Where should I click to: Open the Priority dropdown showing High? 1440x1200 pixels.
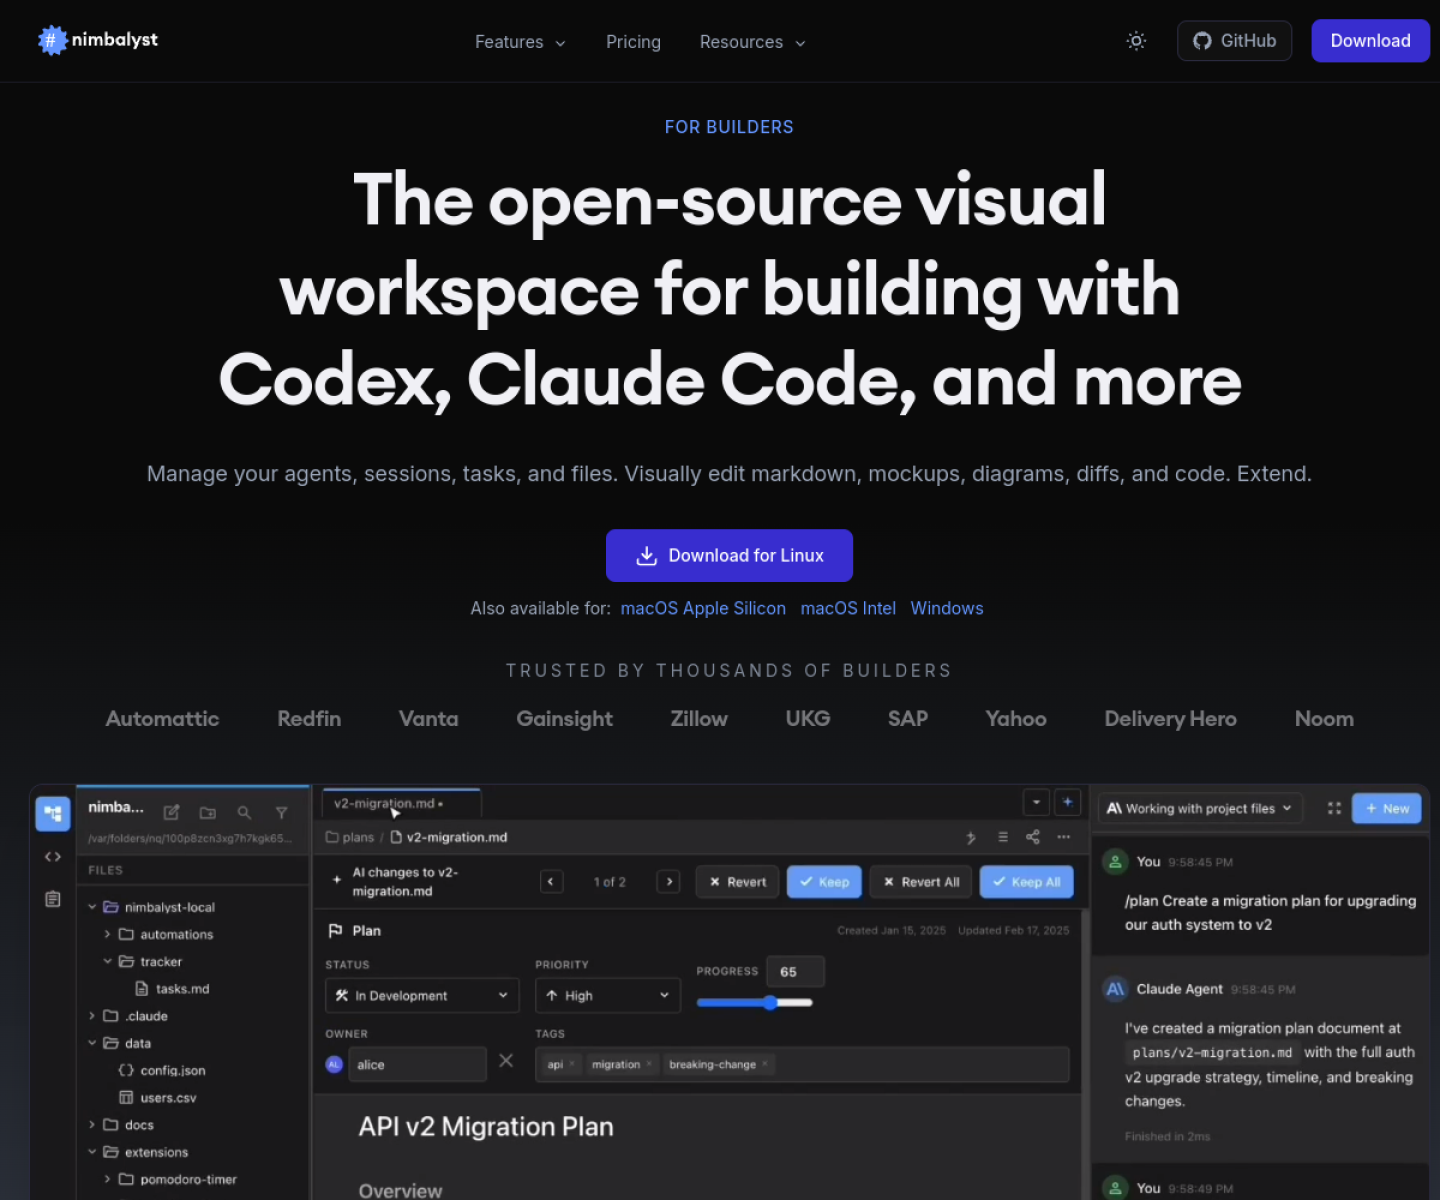[608, 996]
